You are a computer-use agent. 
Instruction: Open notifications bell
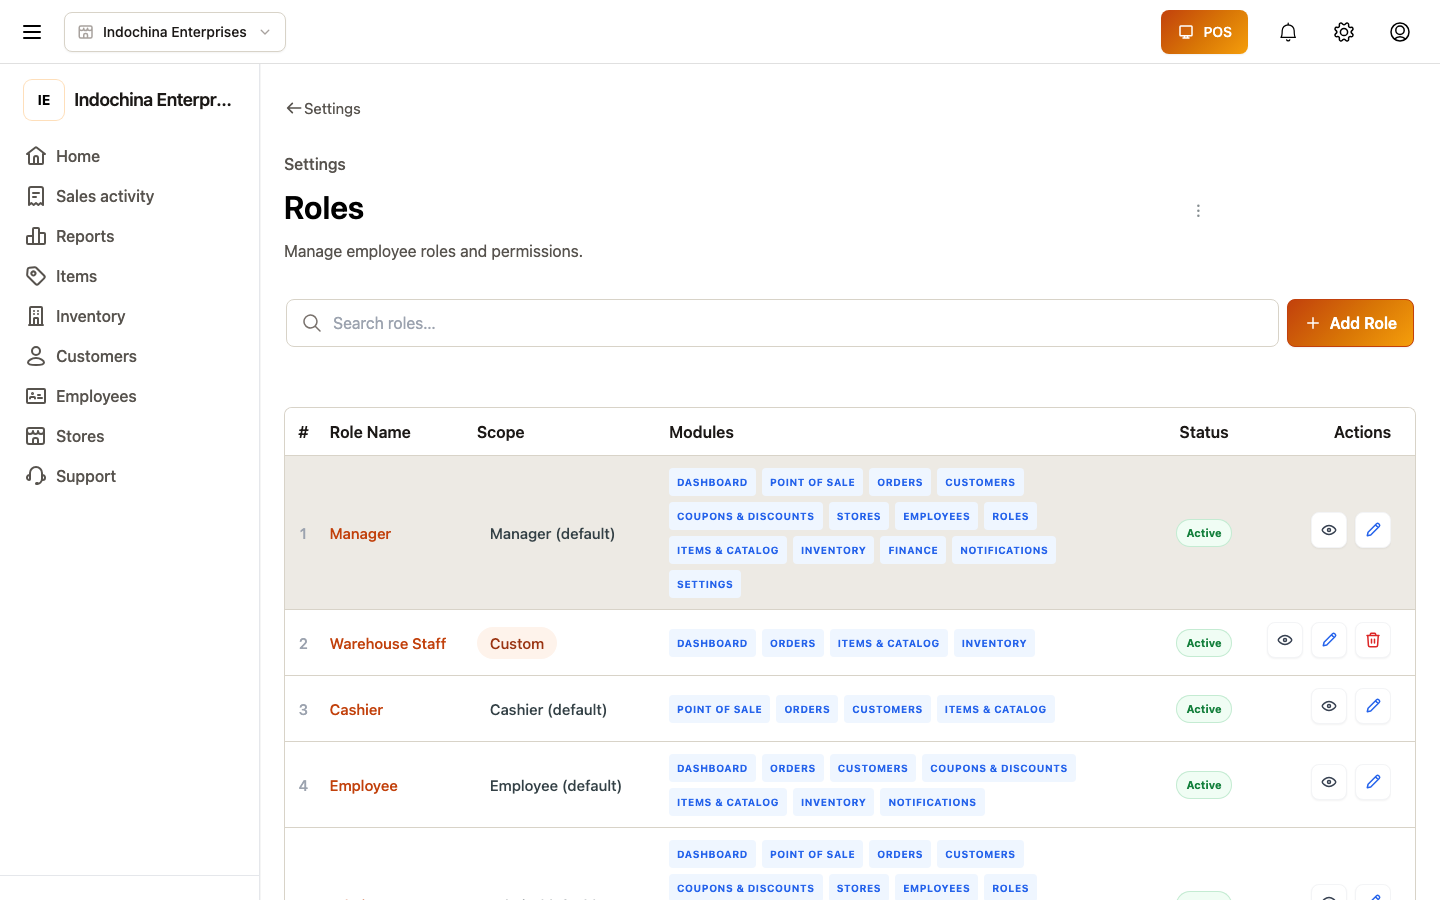tap(1288, 32)
